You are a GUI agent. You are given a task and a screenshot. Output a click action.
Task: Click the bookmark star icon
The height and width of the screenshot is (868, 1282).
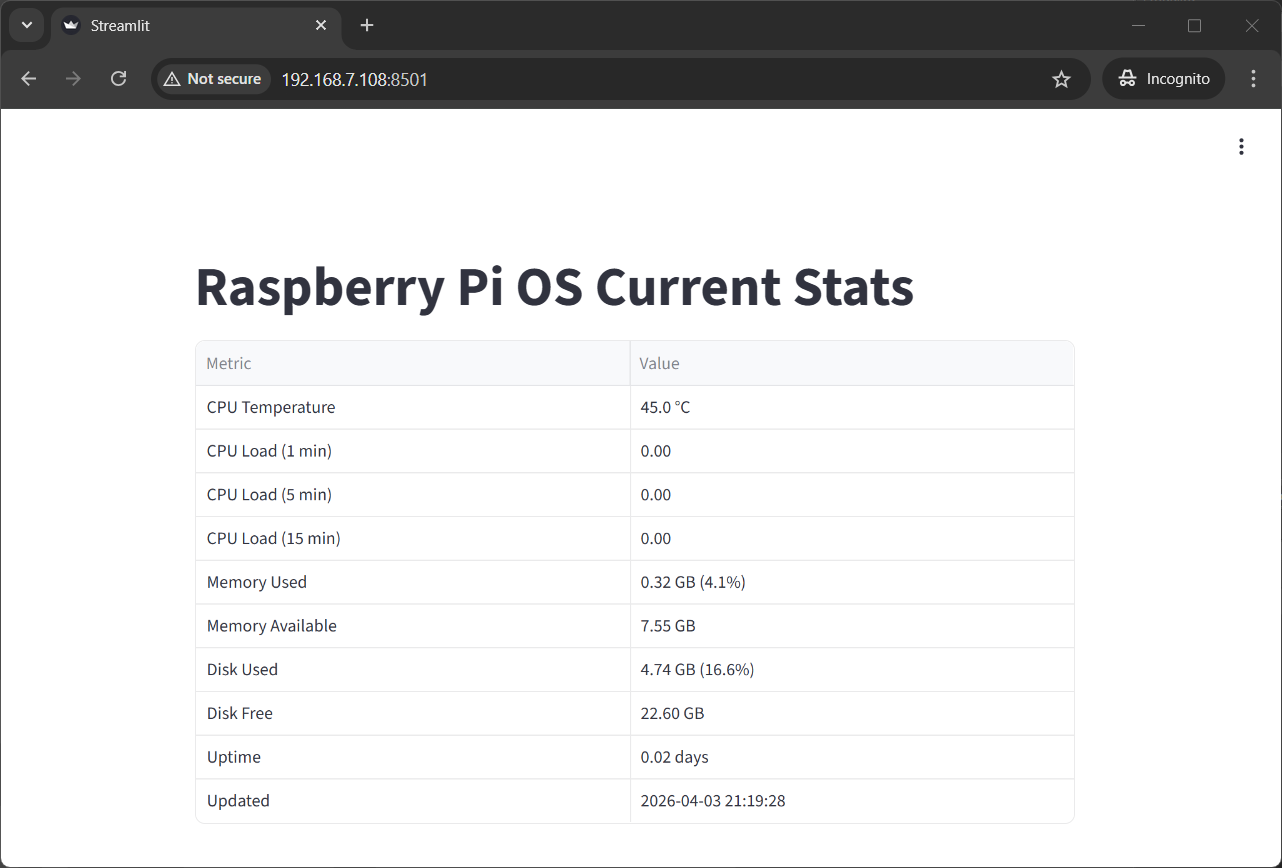tap(1061, 78)
